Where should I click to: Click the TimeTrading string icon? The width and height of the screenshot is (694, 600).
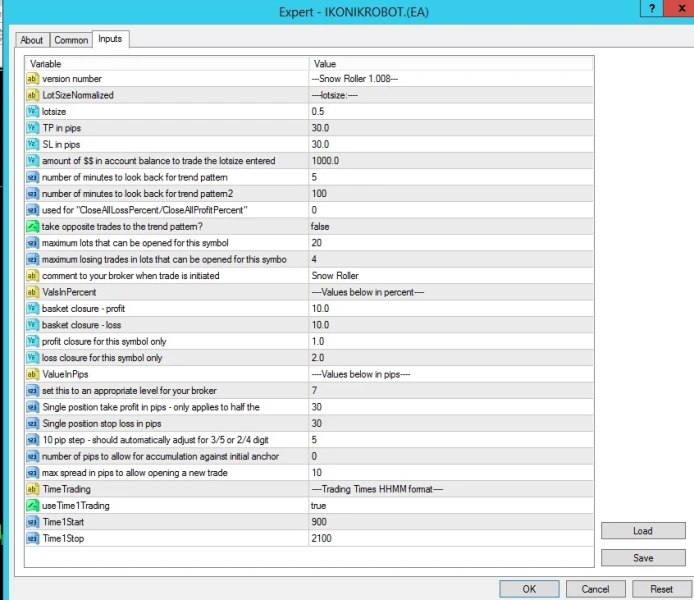click(x=32, y=488)
